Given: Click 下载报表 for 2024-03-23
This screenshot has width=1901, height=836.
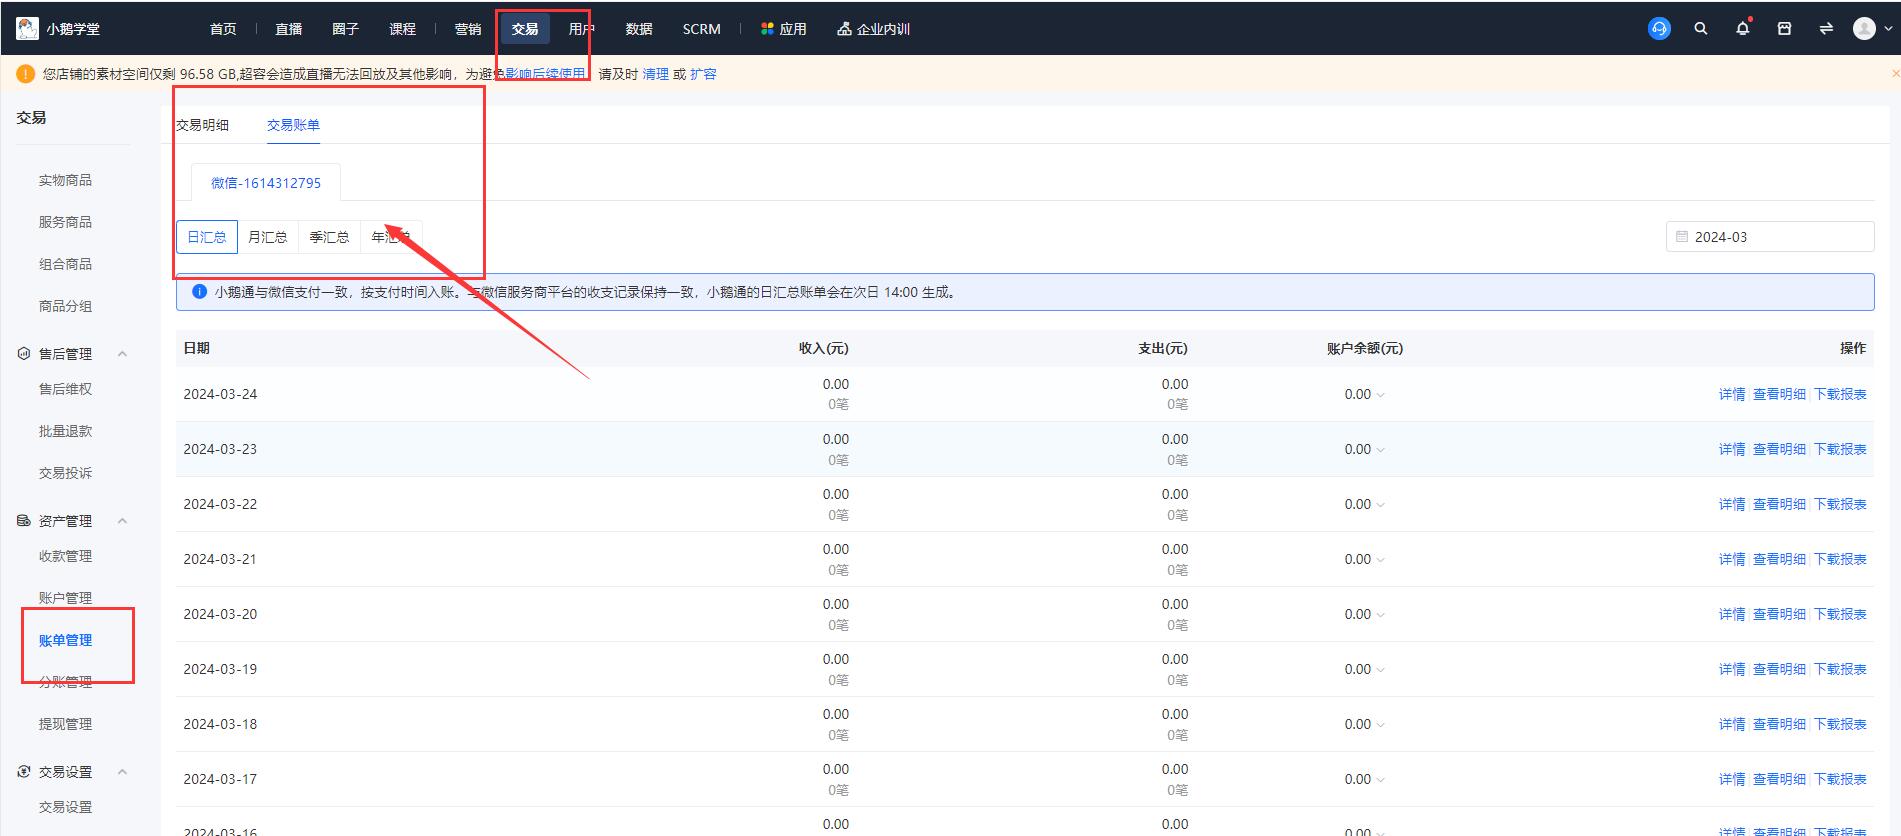Looking at the screenshot, I should 1840,450.
